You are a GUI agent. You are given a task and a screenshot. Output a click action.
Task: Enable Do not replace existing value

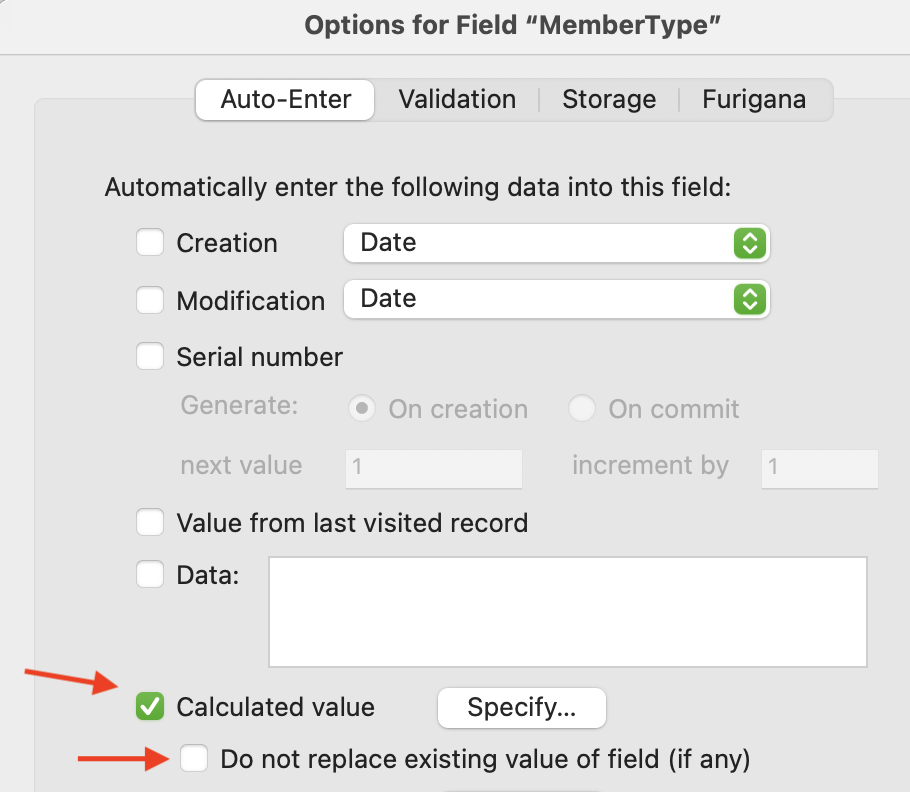[194, 759]
